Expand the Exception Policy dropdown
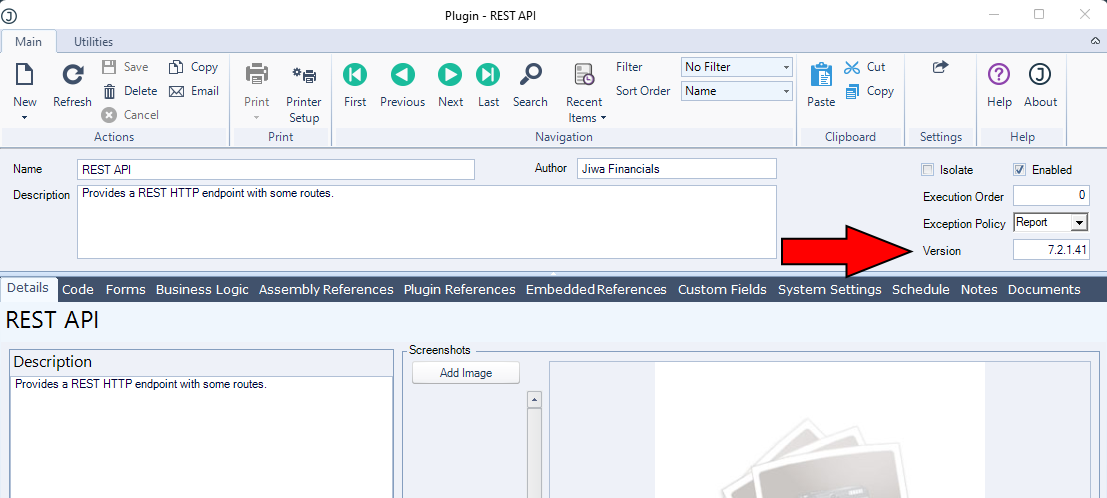Image resolution: width=1107 pixels, height=498 pixels. 1079,223
